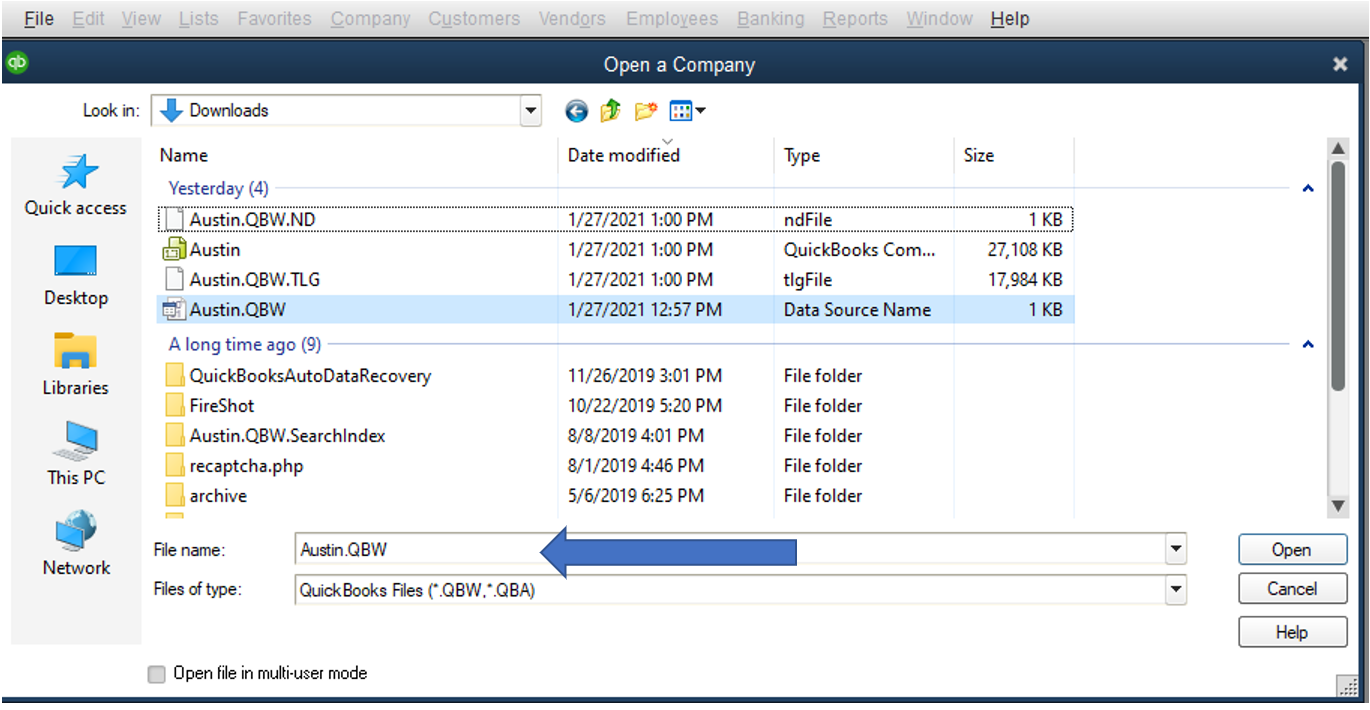The image size is (1370, 710).
Task: Click the date 5/6/2019 6:25 PM
Action: pos(636,496)
